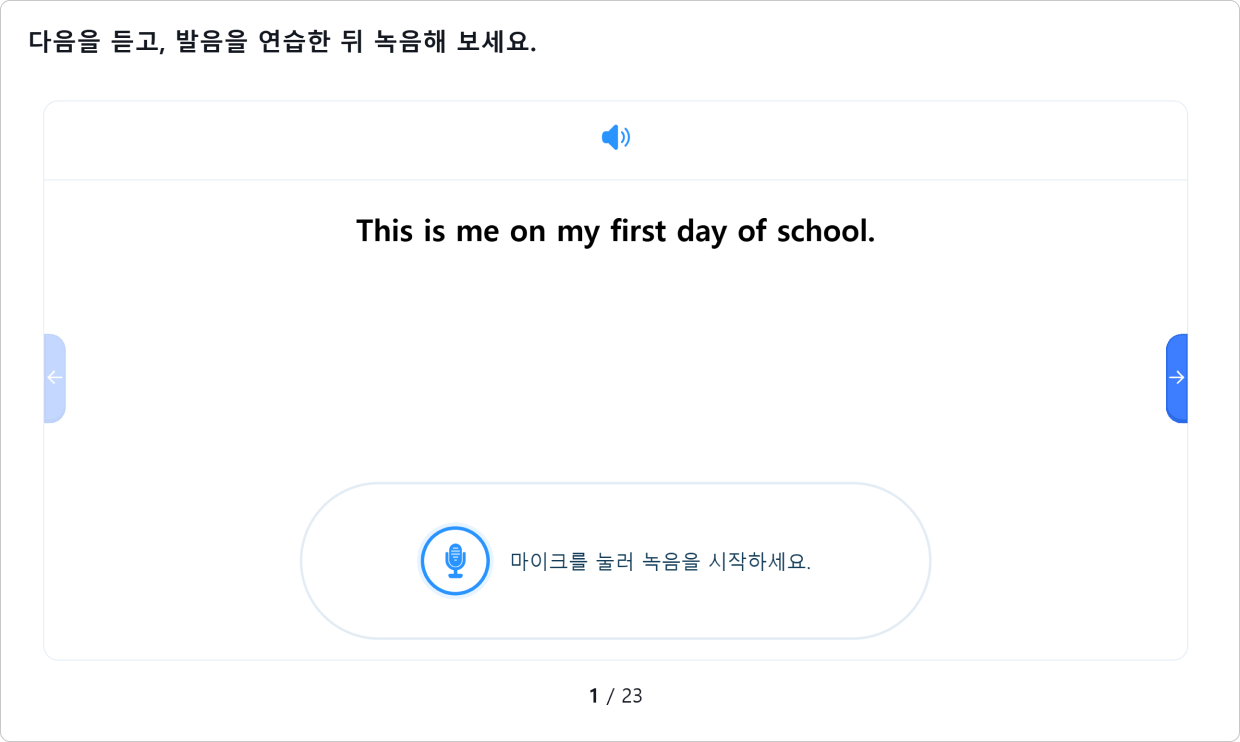Screen dimensions: 1240x742
Task: Click the bold current page number 1
Action: 594,696
